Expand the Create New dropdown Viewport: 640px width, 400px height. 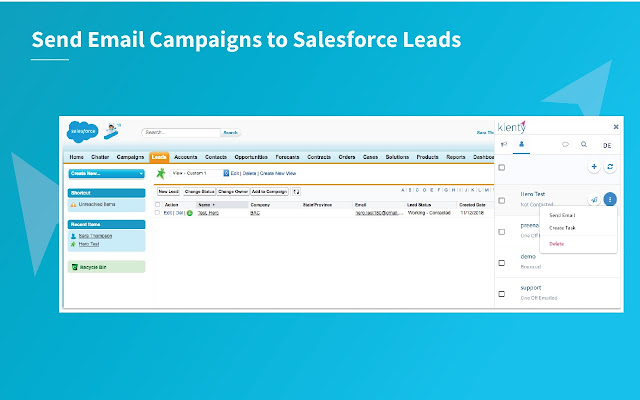pyautogui.click(x=107, y=173)
